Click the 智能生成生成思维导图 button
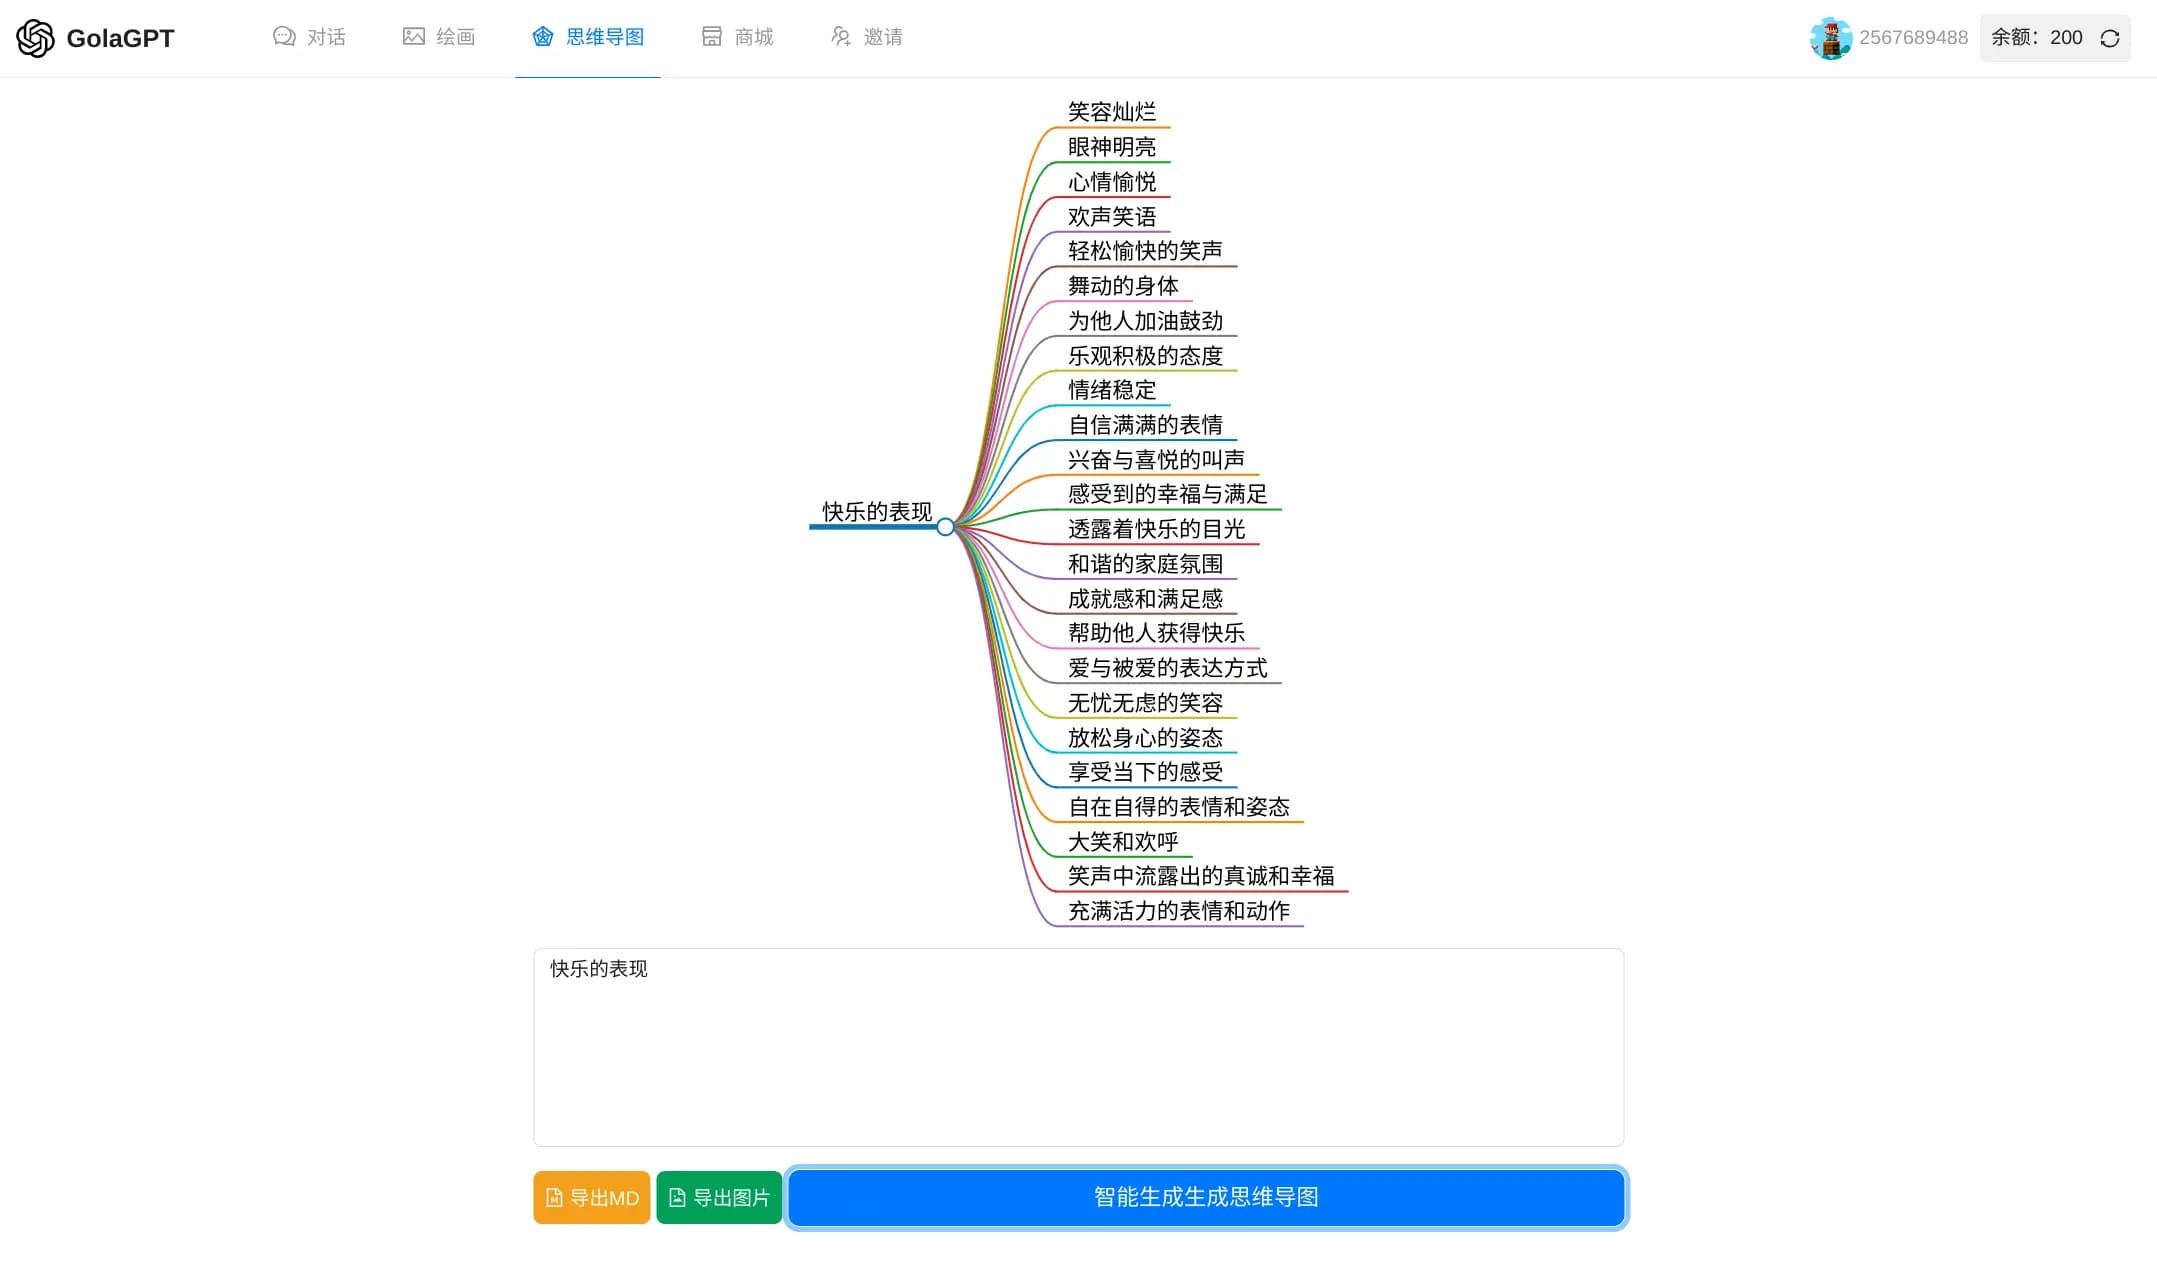Screen dimensions: 2157x1279 pyautogui.click(x=1206, y=1197)
